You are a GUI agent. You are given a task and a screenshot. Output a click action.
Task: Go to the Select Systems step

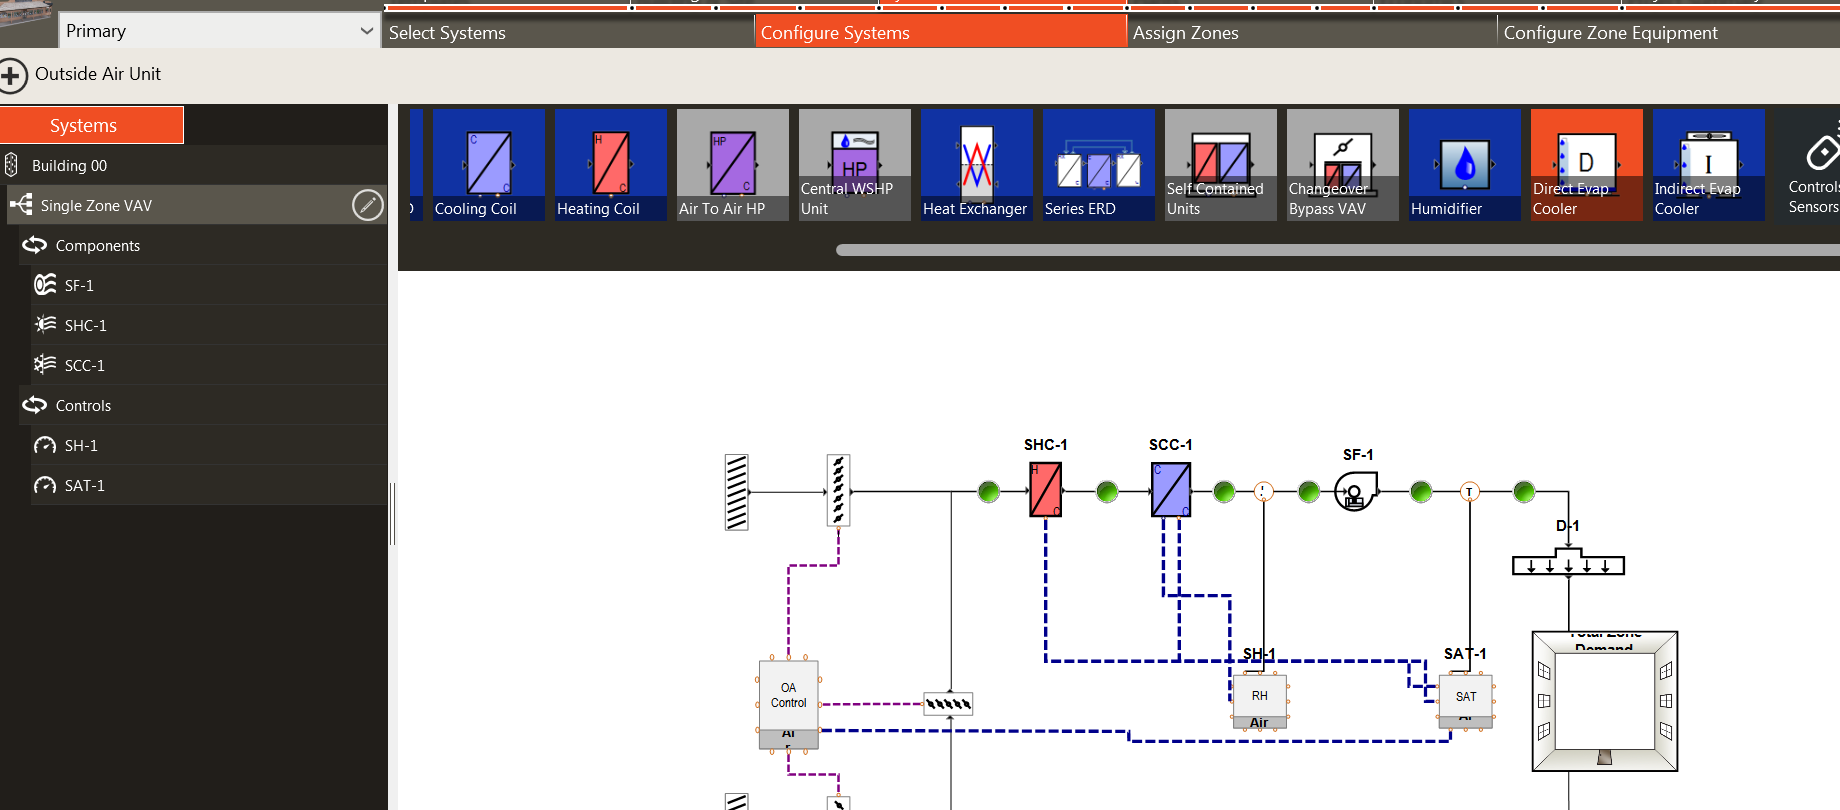click(567, 32)
